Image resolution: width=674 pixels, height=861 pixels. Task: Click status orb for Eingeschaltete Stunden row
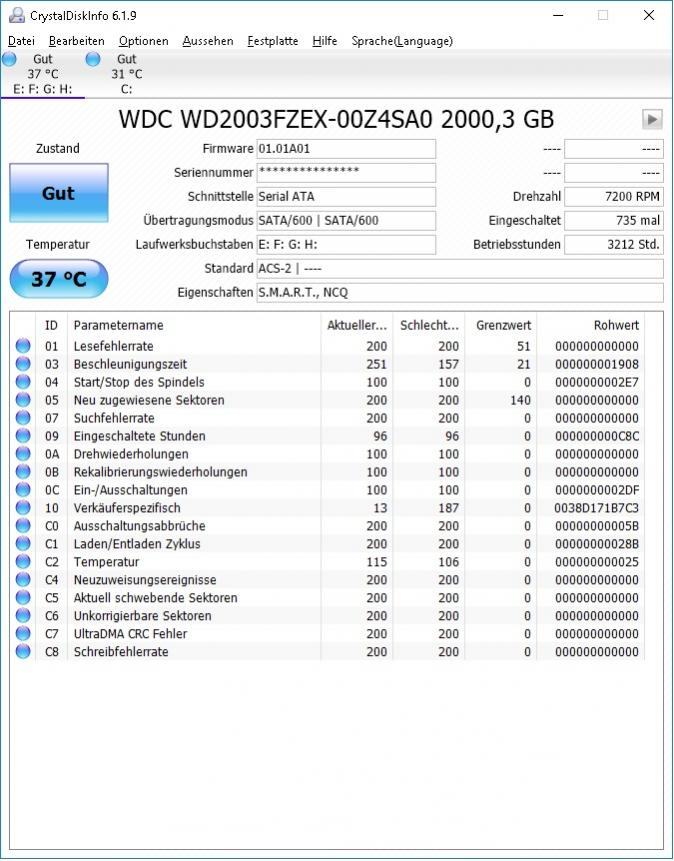tap(23, 436)
